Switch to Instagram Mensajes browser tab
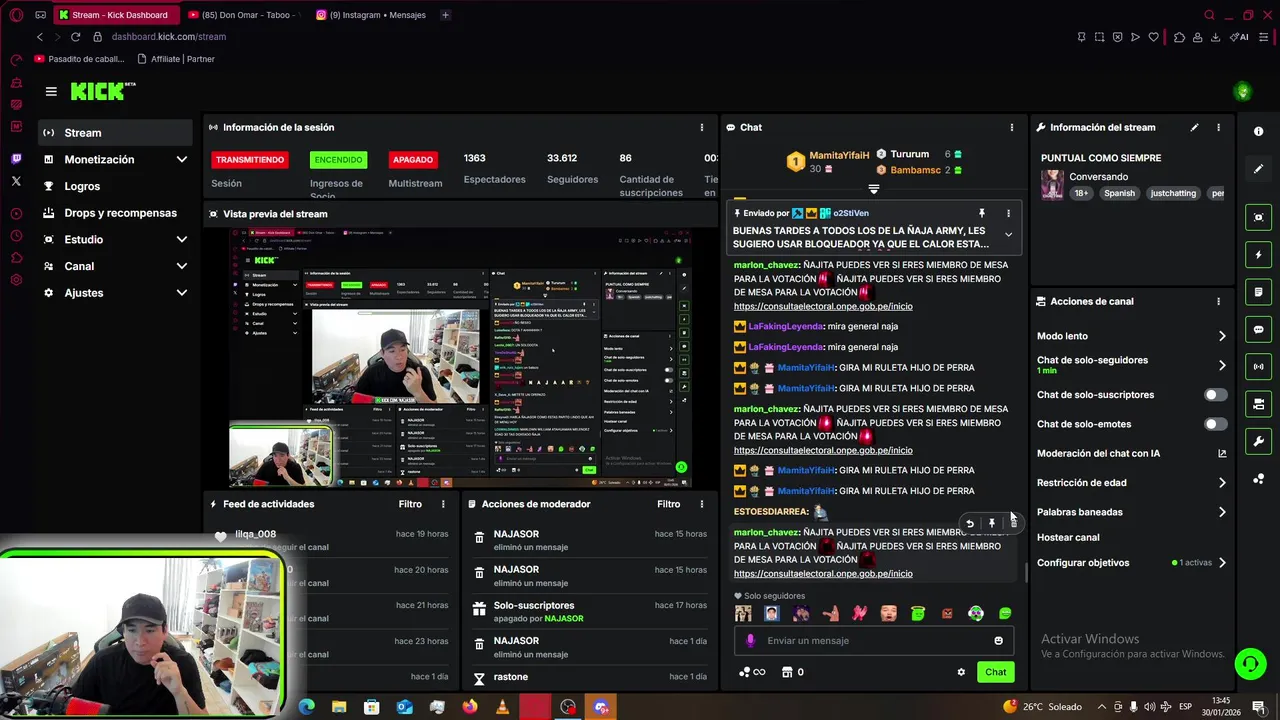 point(370,15)
